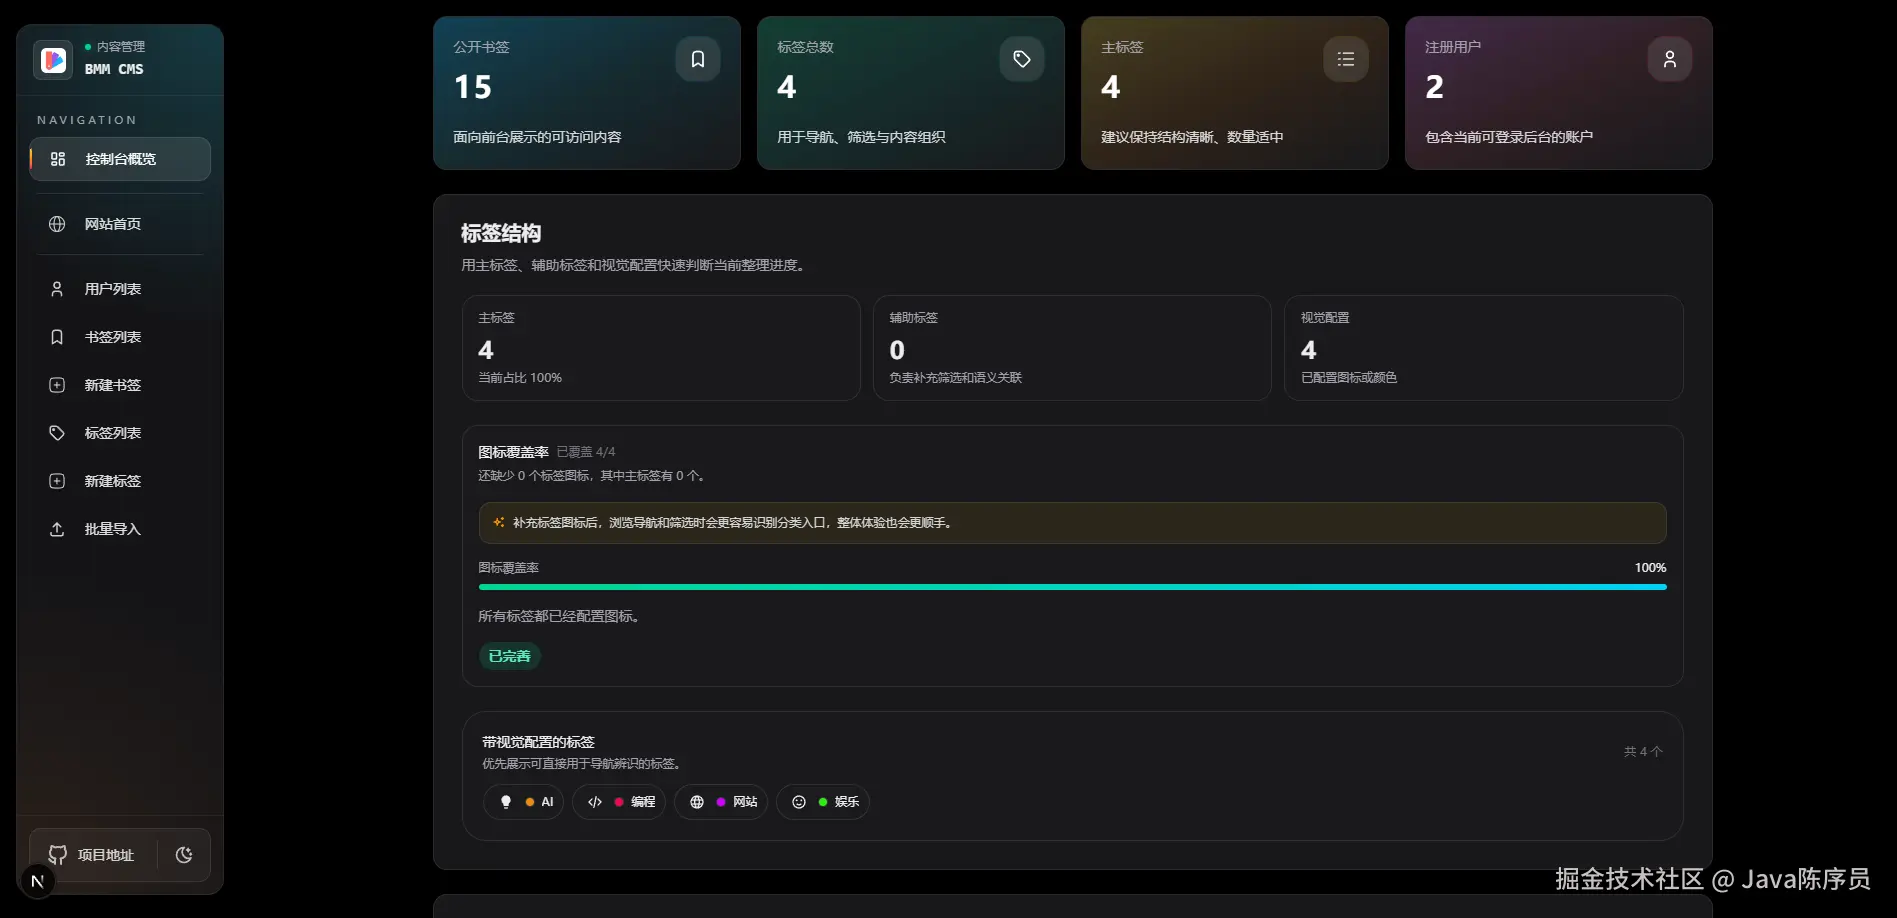The image size is (1897, 918).
Task: Click the 共 4 个 count text
Action: 1643,751
